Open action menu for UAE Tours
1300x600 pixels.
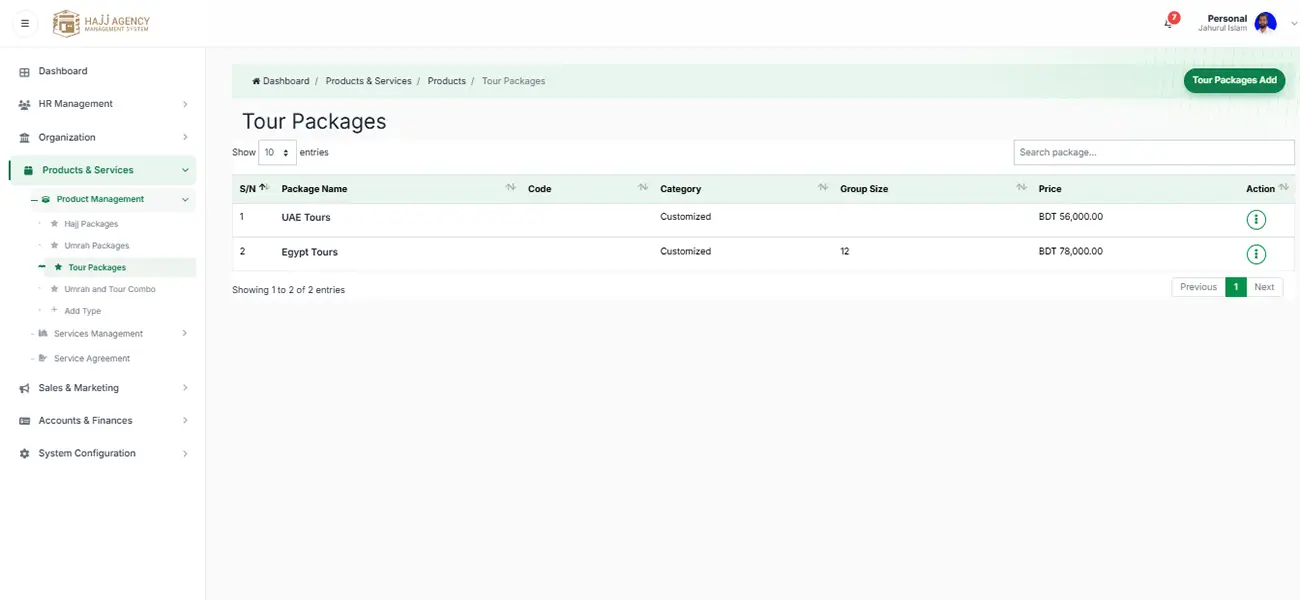(1256, 220)
